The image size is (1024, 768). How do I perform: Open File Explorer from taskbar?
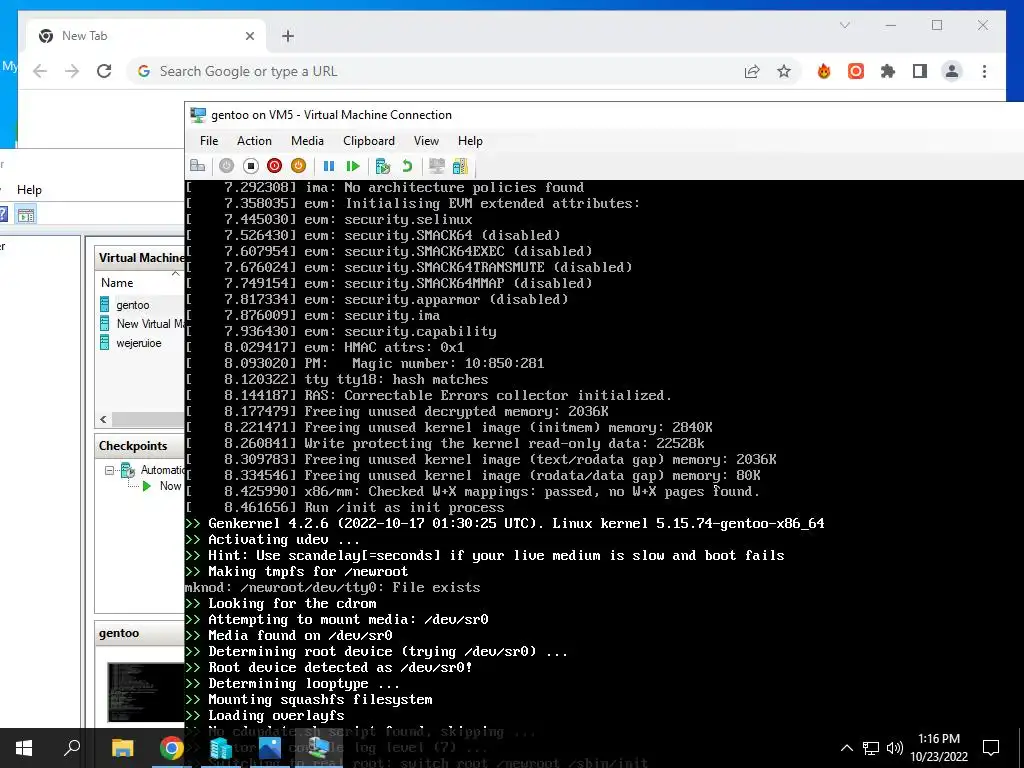click(x=122, y=748)
